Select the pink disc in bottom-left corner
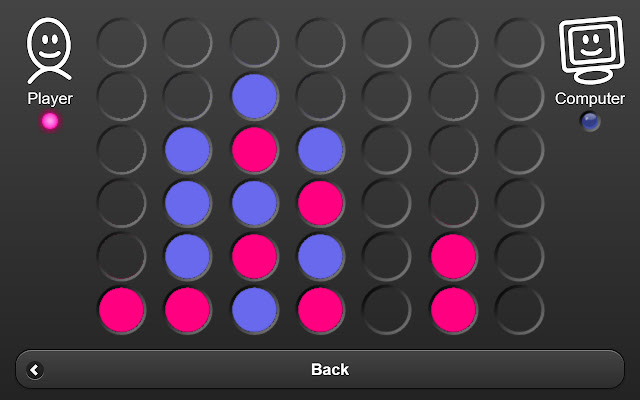 121,309
